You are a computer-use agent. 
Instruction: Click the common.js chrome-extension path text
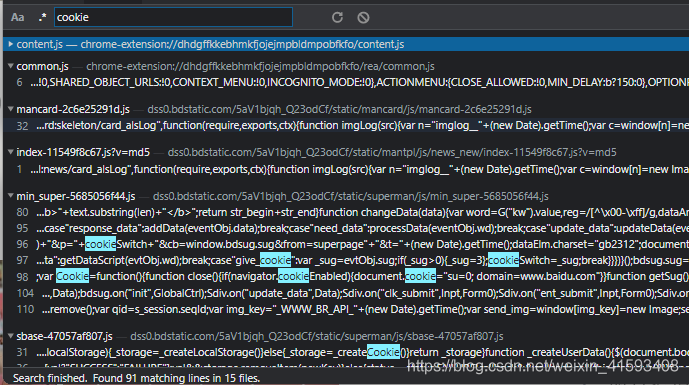[x=260, y=66]
